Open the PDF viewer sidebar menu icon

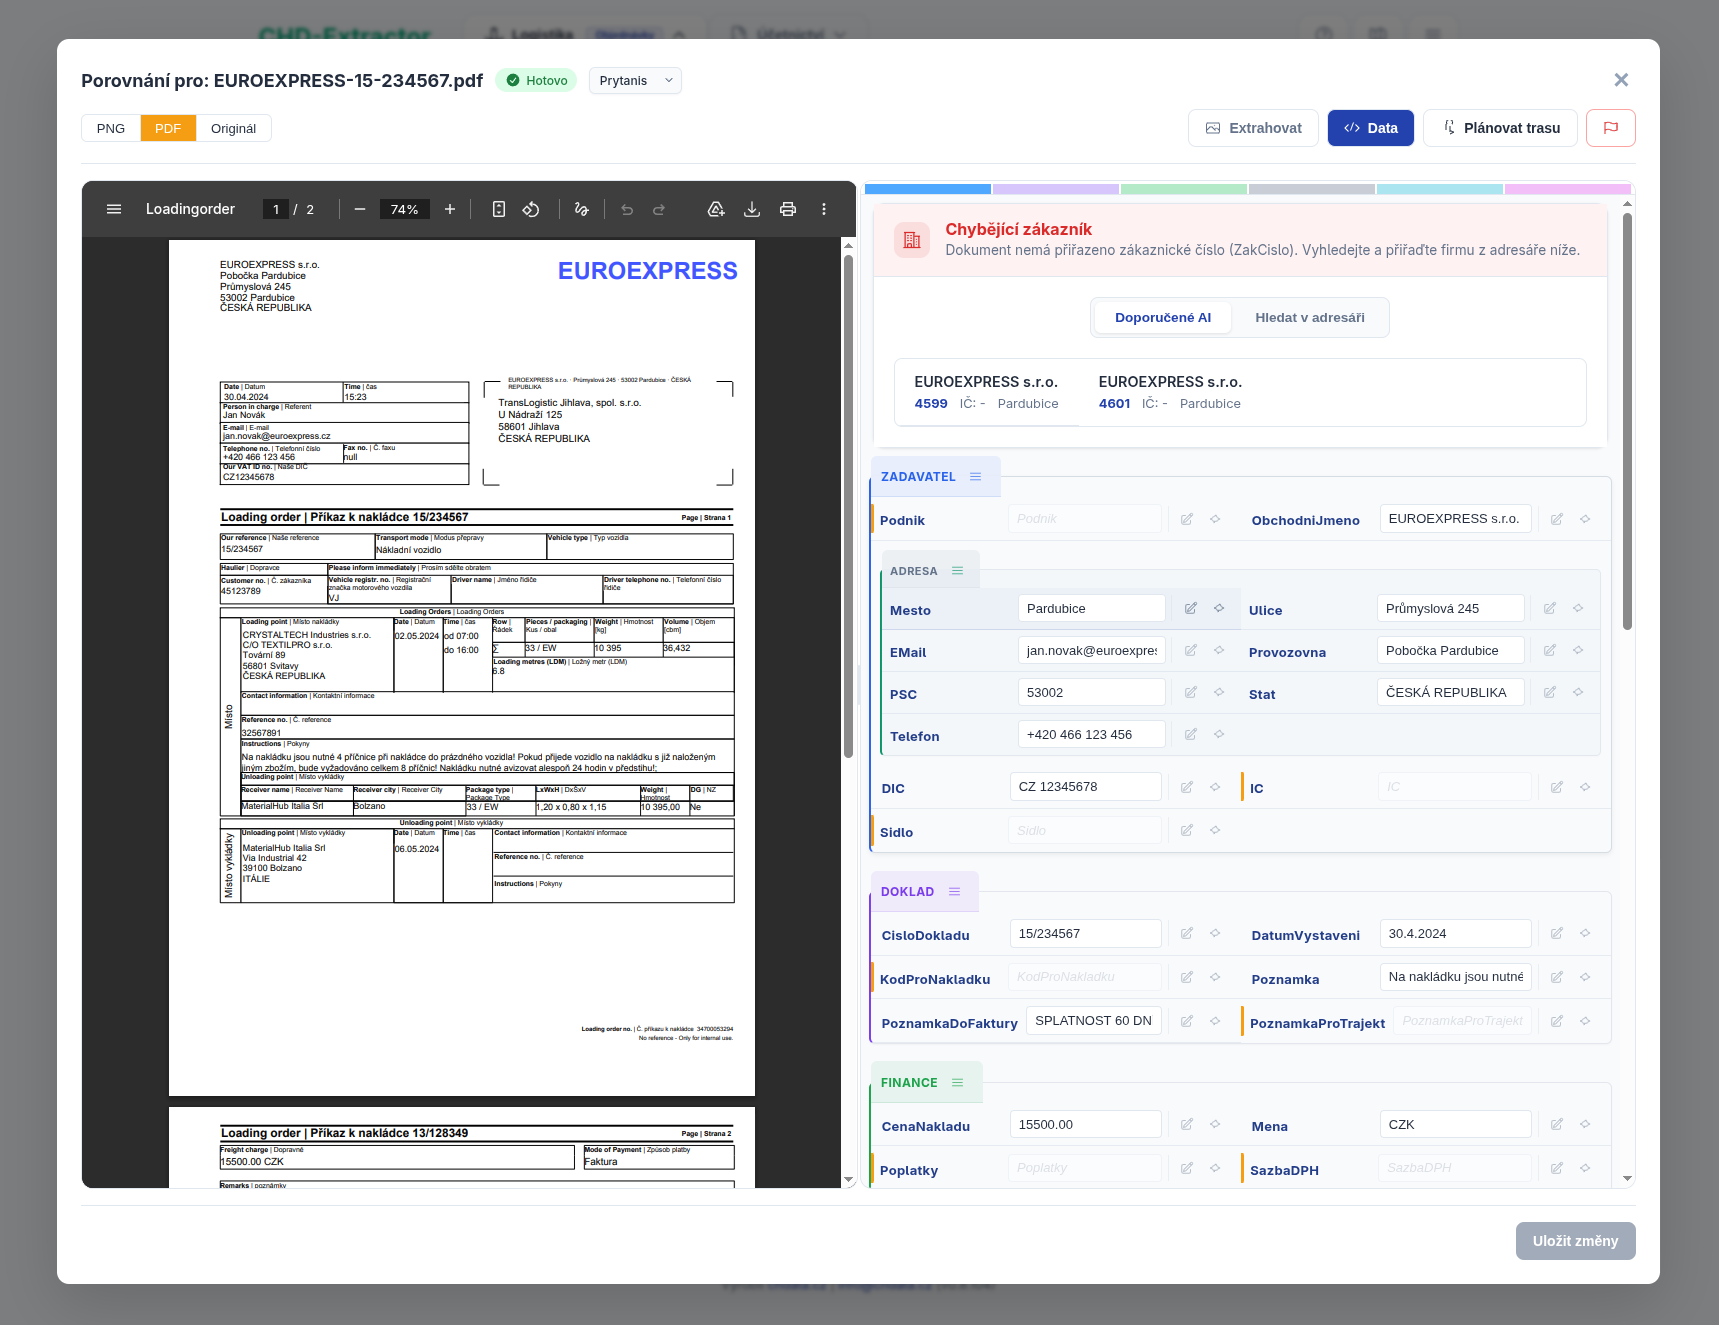114,209
